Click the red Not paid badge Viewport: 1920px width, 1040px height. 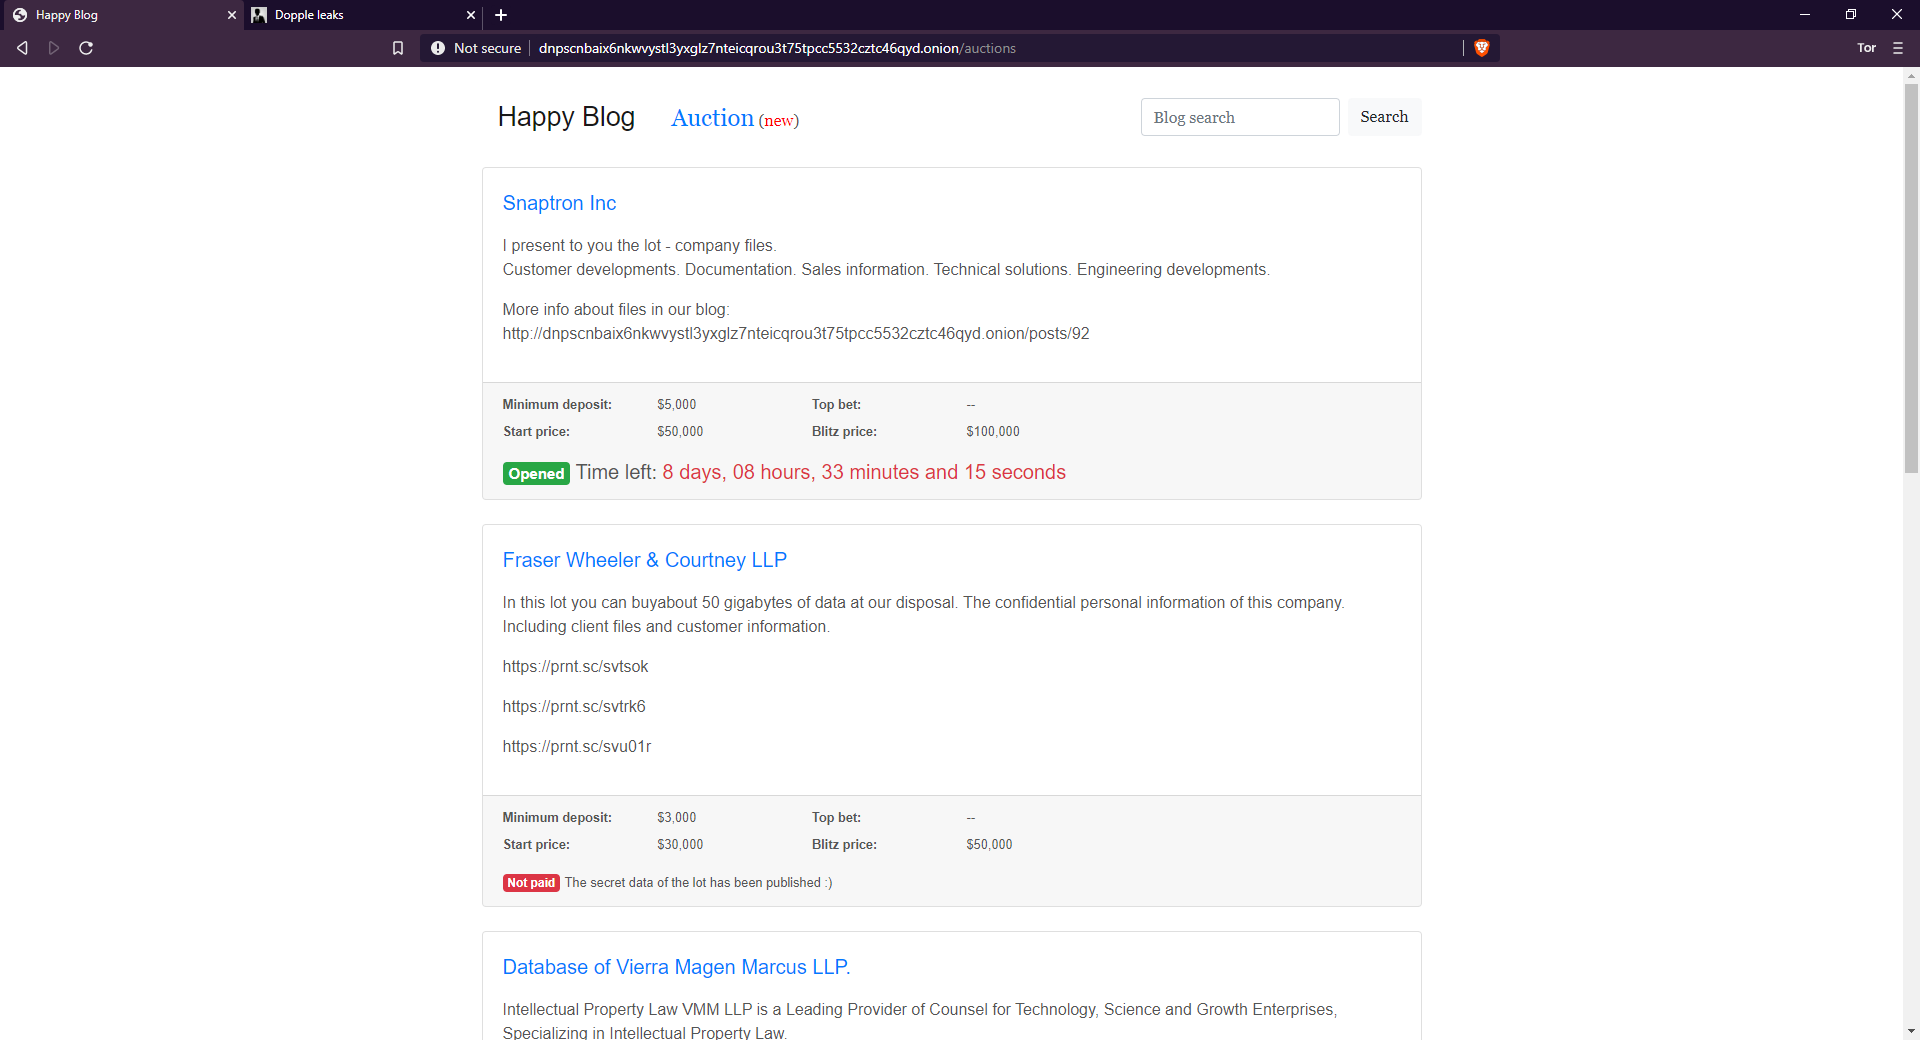click(531, 883)
